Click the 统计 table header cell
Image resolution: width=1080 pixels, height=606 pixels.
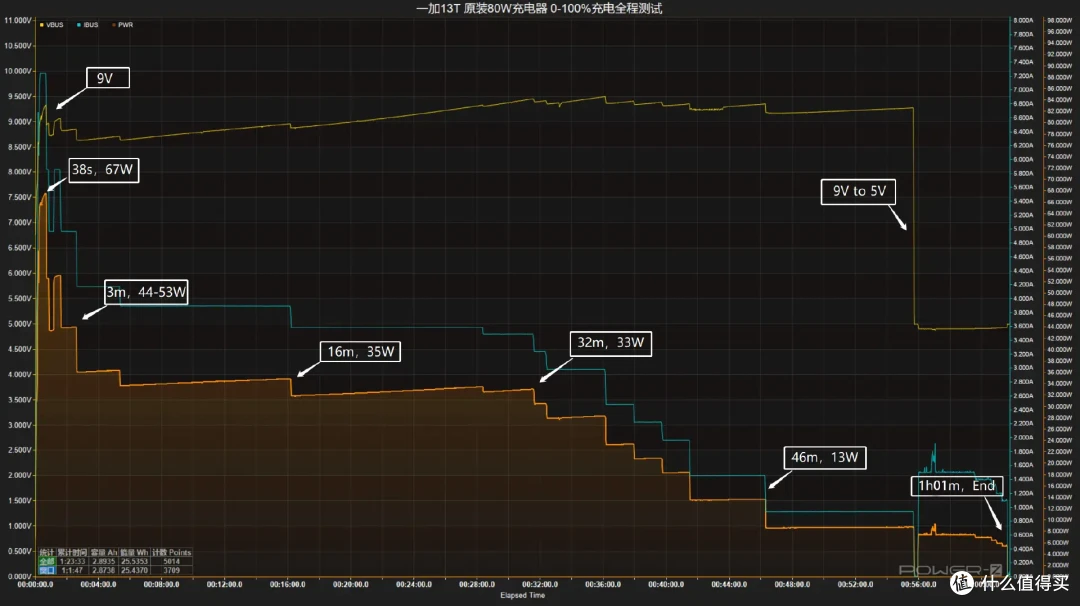47,552
